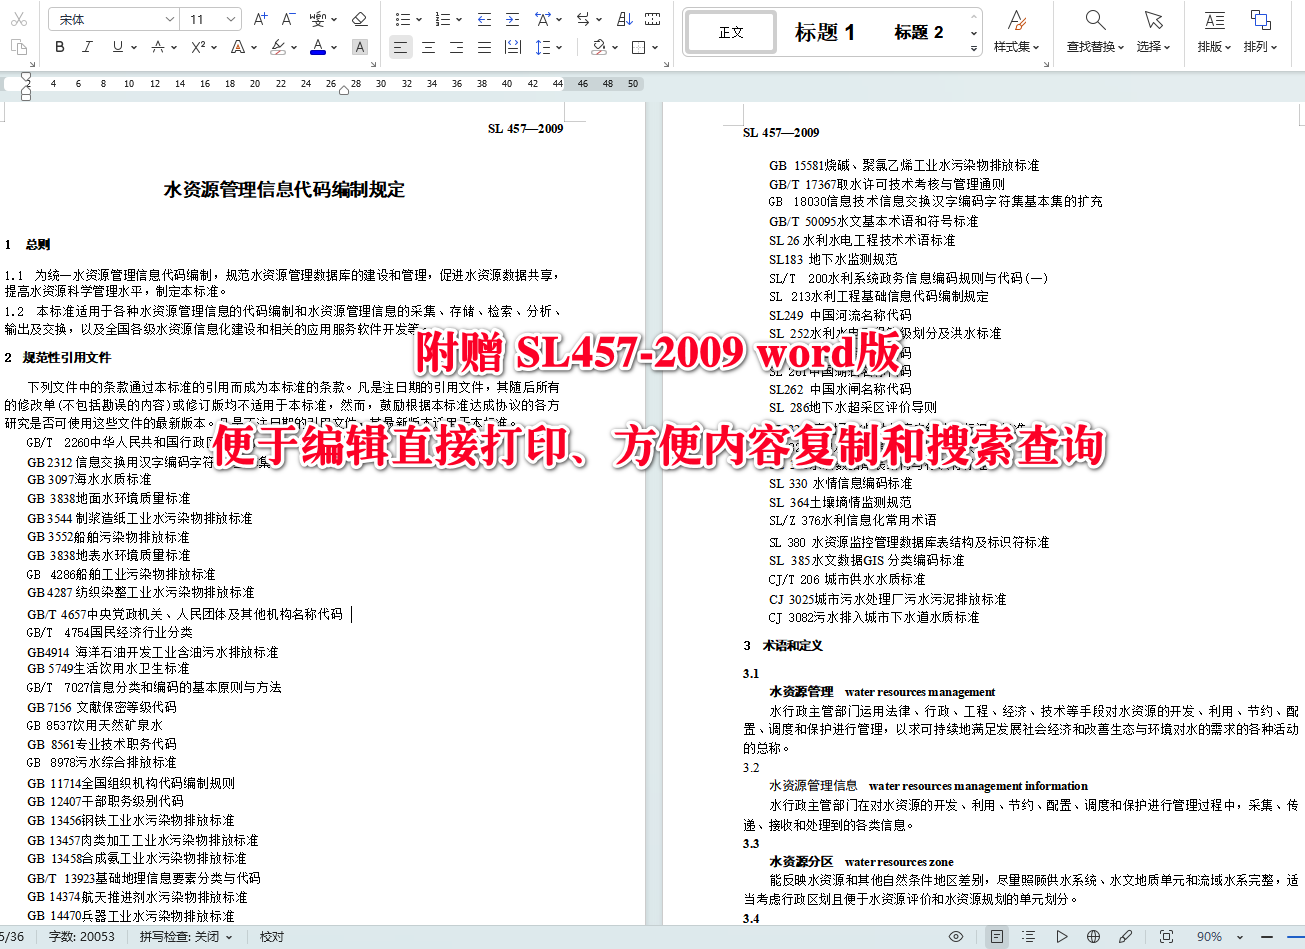The width and height of the screenshot is (1305, 949).
Task: Open the phonetic guide pinyin icon
Action: (x=318, y=18)
